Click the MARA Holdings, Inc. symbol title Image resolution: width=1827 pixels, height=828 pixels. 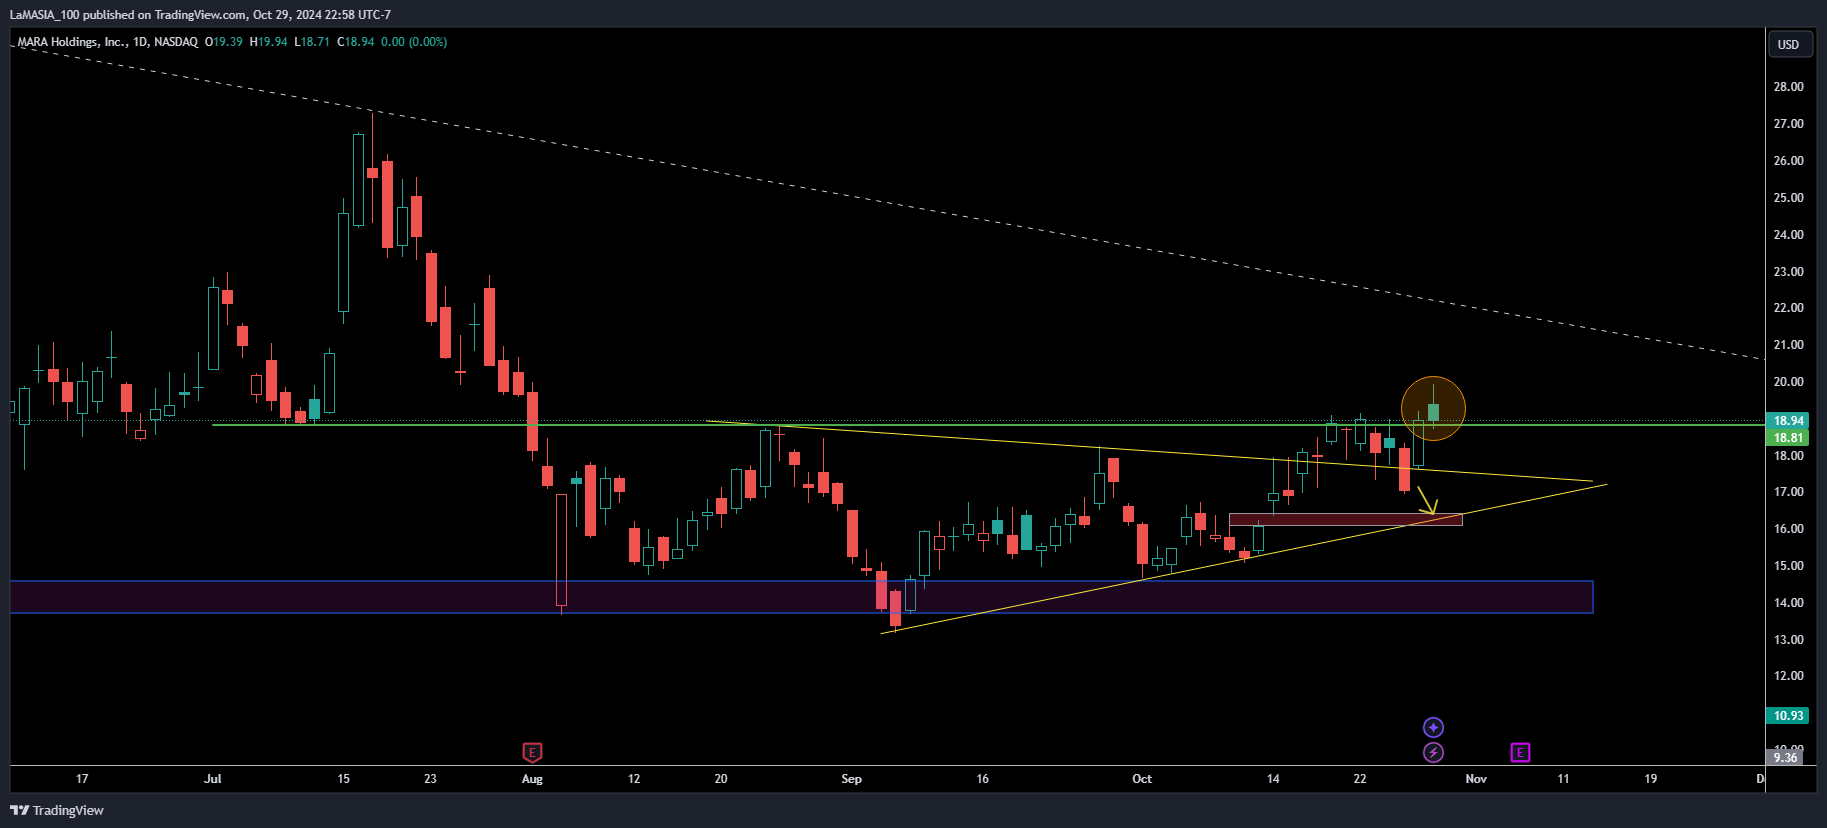pos(72,42)
